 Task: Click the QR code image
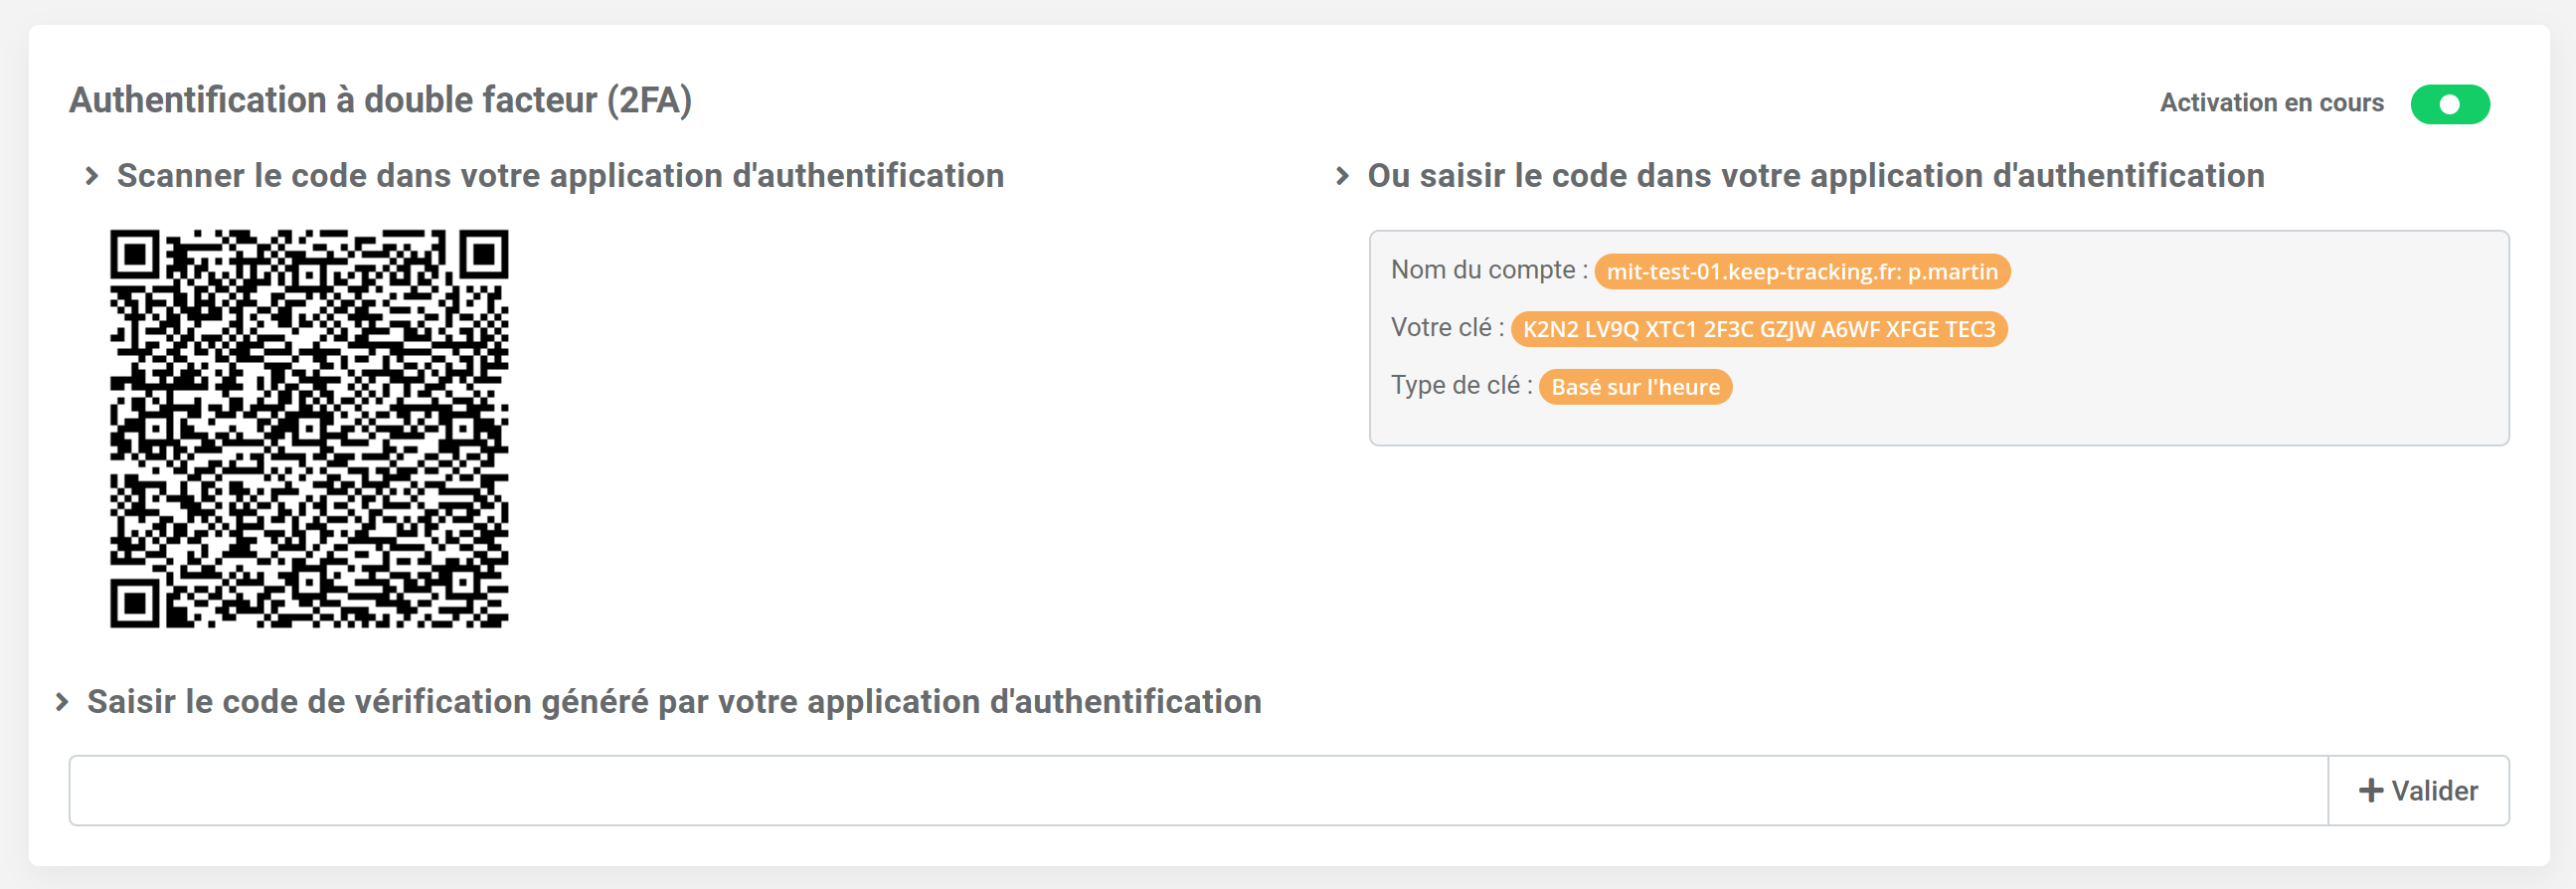point(309,429)
